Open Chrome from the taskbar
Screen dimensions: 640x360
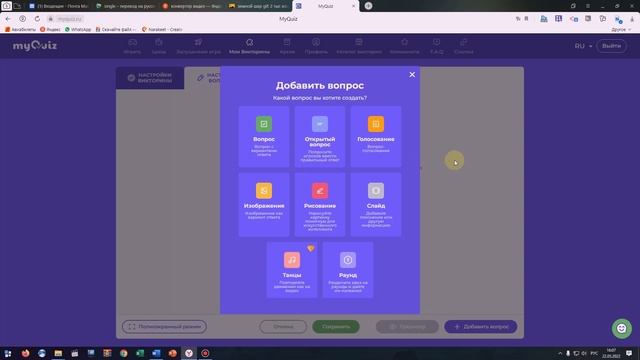123,353
